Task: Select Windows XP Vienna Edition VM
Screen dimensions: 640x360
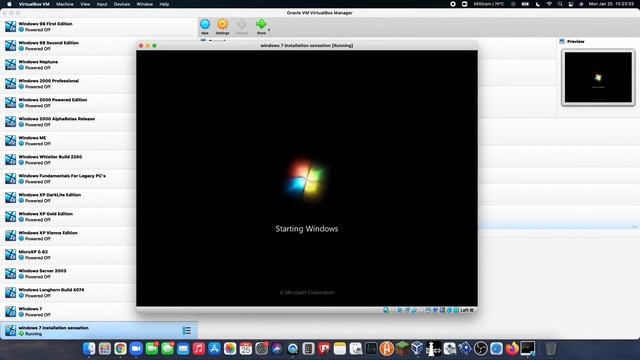Action: pyautogui.click(x=99, y=235)
